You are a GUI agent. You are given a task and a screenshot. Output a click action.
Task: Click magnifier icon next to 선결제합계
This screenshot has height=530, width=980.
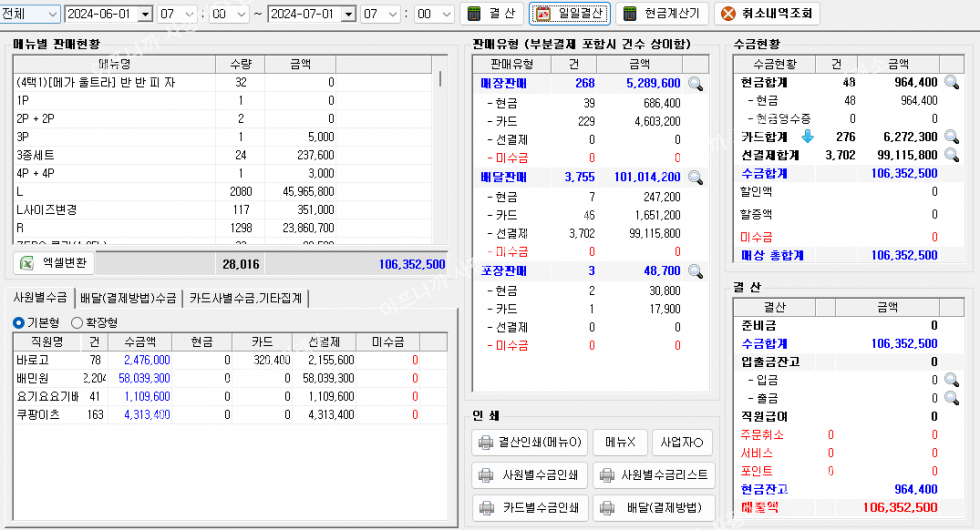coord(951,155)
